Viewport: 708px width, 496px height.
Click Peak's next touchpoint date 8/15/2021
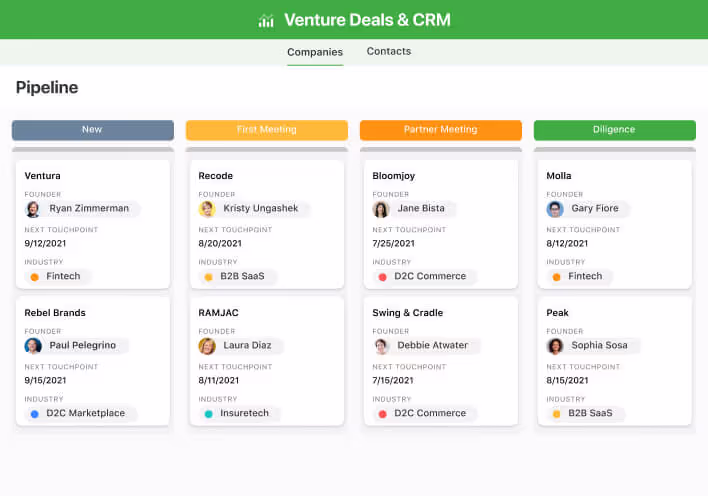(x=568, y=380)
